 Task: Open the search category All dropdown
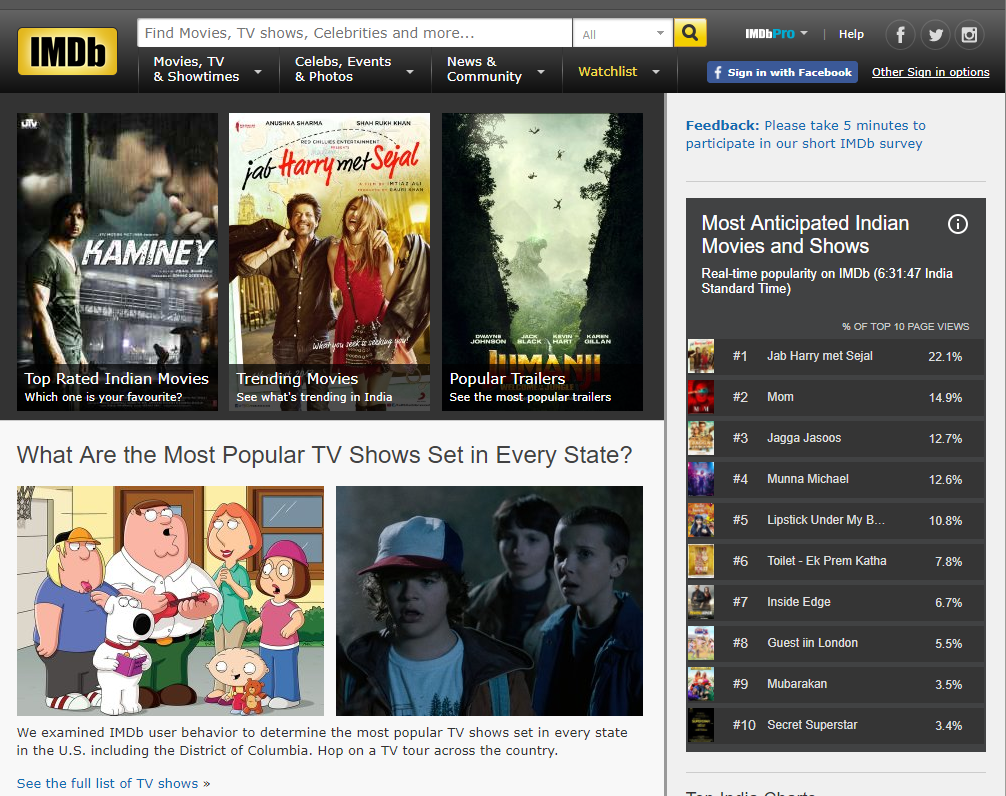(x=622, y=33)
